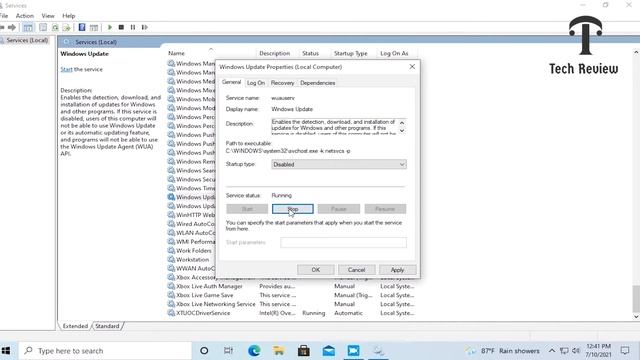Viewport: 640px width, 360px height.
Task: Click the Stop button in Service status
Action: [293, 209]
